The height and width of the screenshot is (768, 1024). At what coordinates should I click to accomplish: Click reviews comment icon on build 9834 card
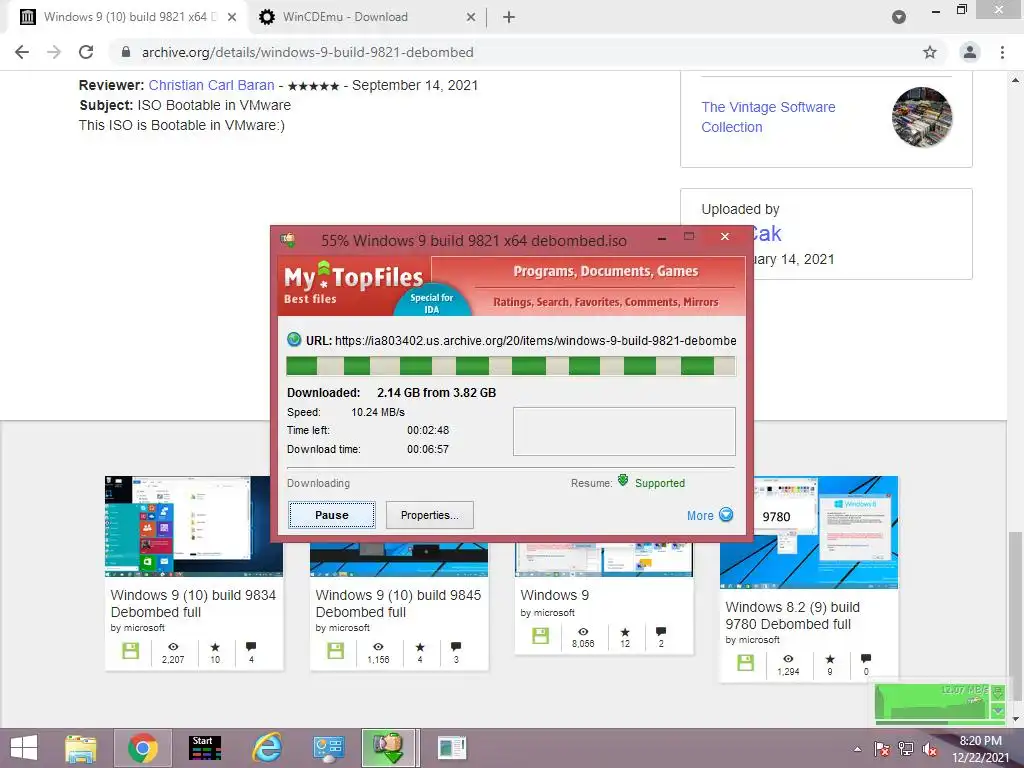click(251, 647)
